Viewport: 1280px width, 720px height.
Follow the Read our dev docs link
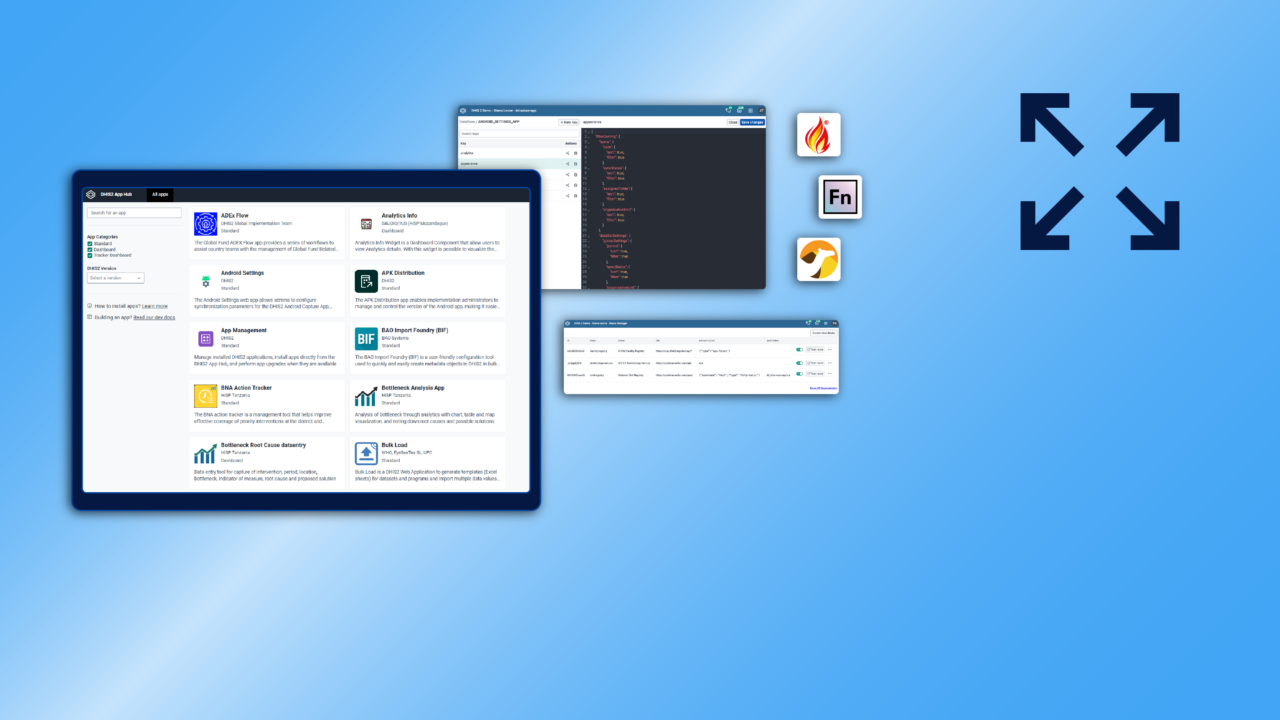coord(154,317)
